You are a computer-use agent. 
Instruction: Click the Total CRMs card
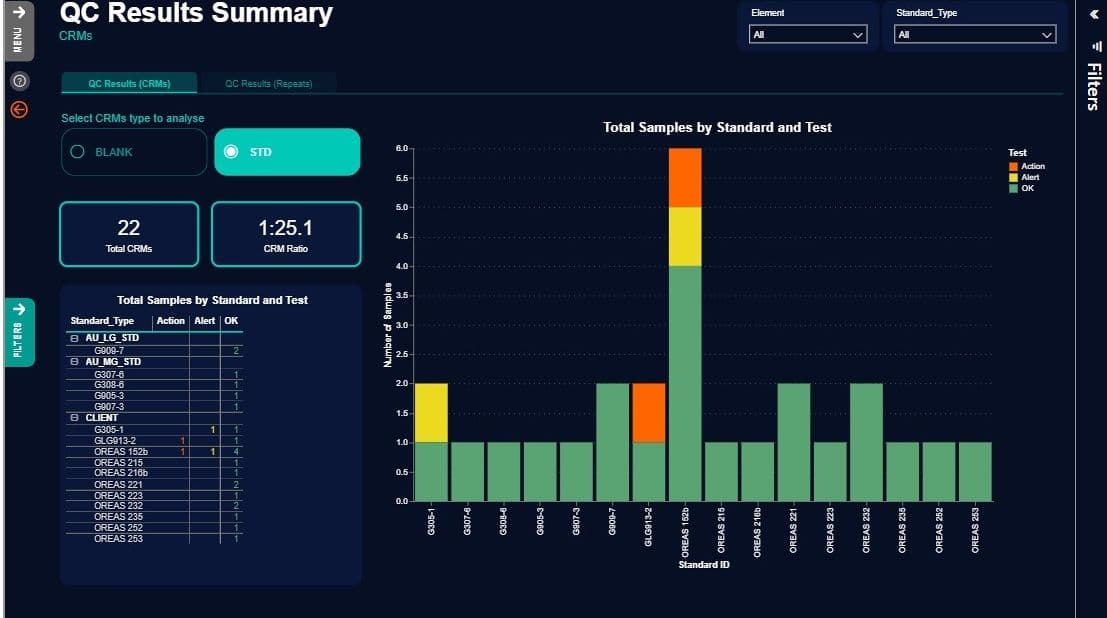[x=129, y=234]
